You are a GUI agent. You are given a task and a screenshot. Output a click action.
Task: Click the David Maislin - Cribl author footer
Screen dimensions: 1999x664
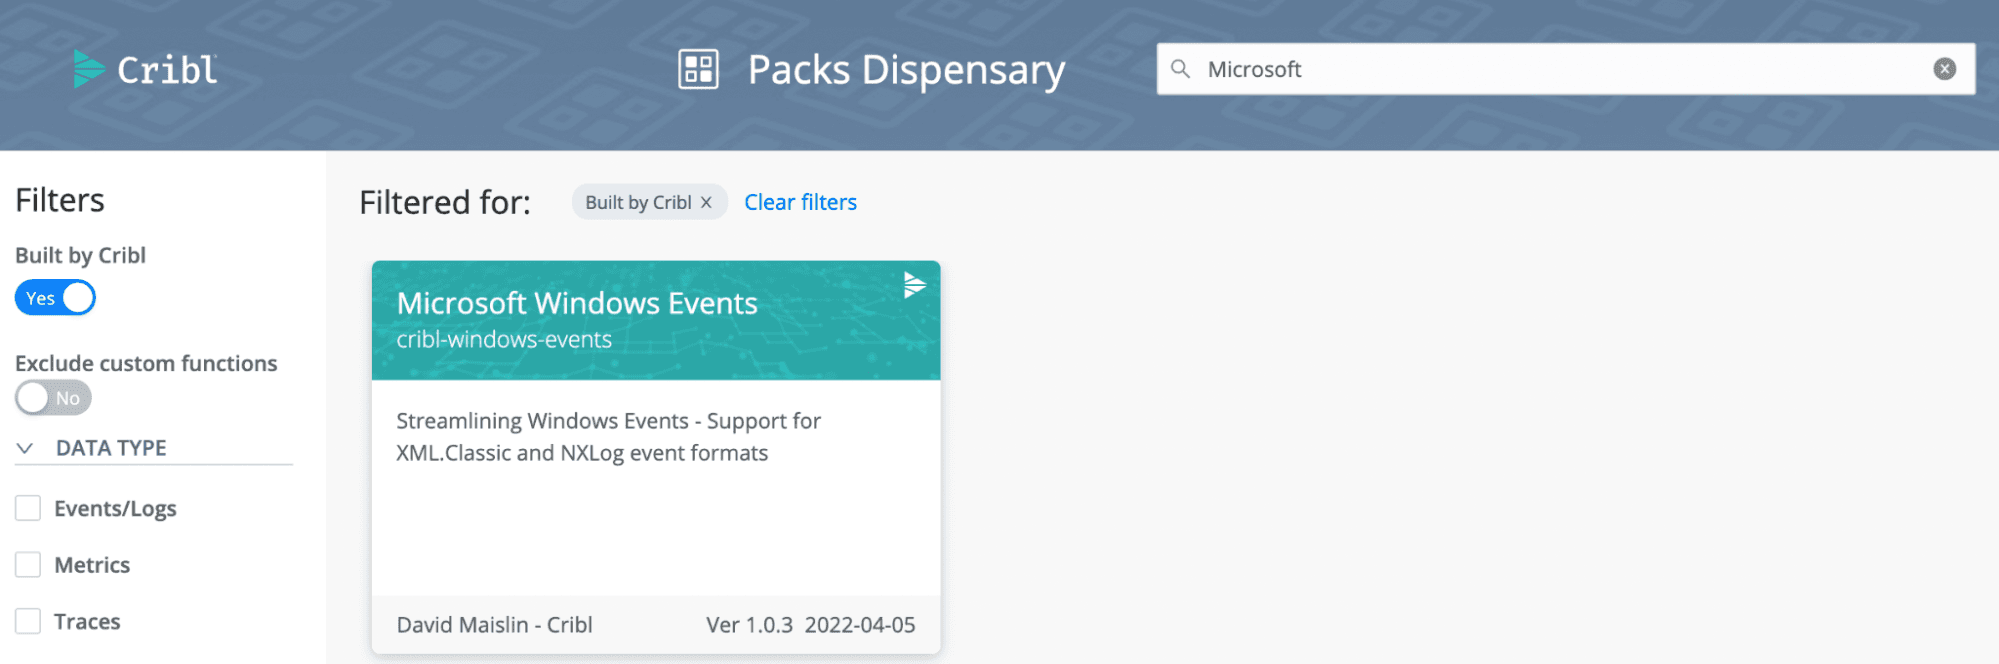(494, 625)
